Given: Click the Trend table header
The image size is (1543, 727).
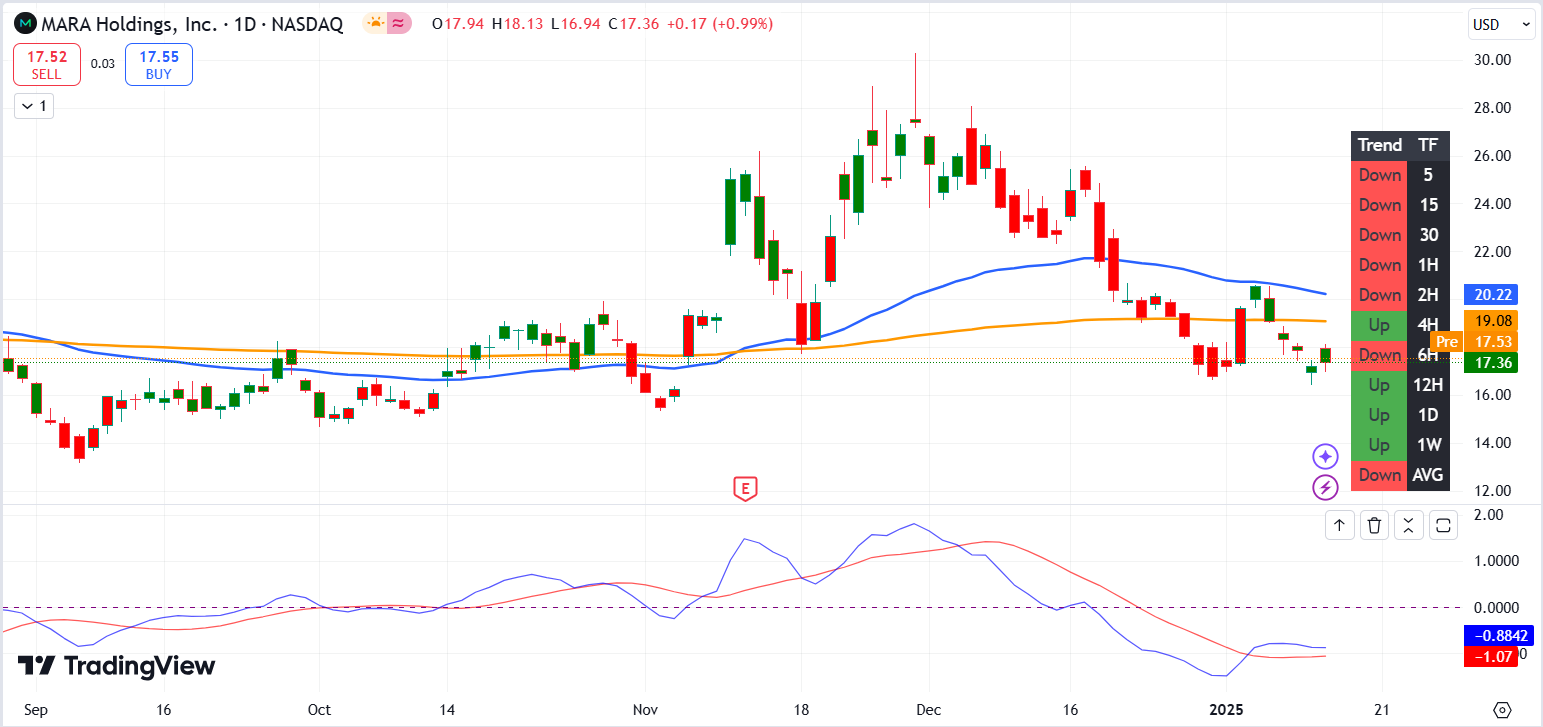Looking at the screenshot, I should 1380,145.
